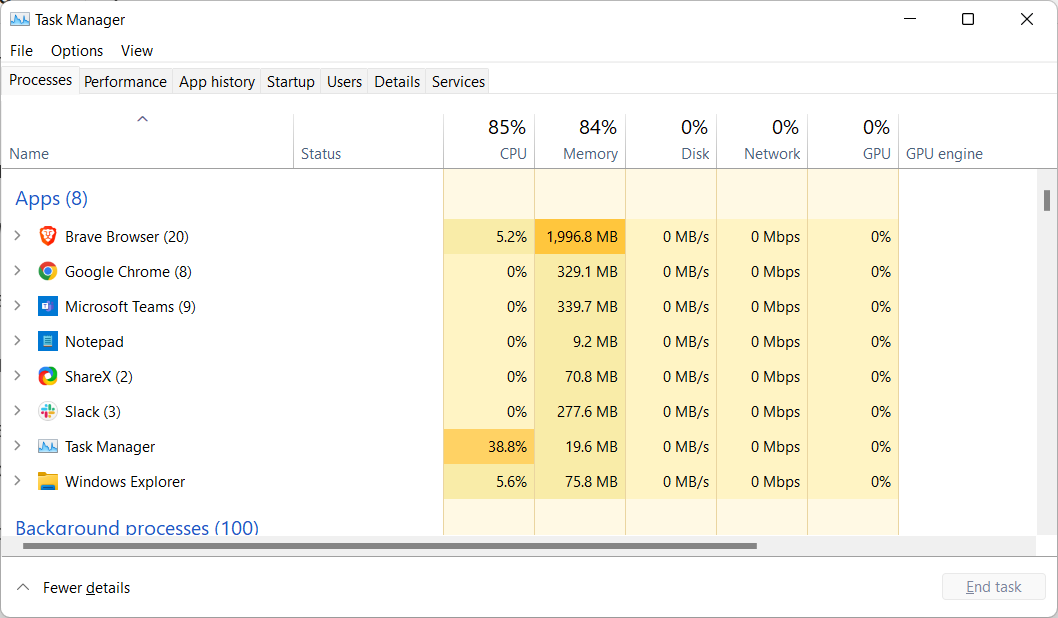Viewport: 1058px width, 618px height.
Task: Click the Notepad icon
Action: 48,341
